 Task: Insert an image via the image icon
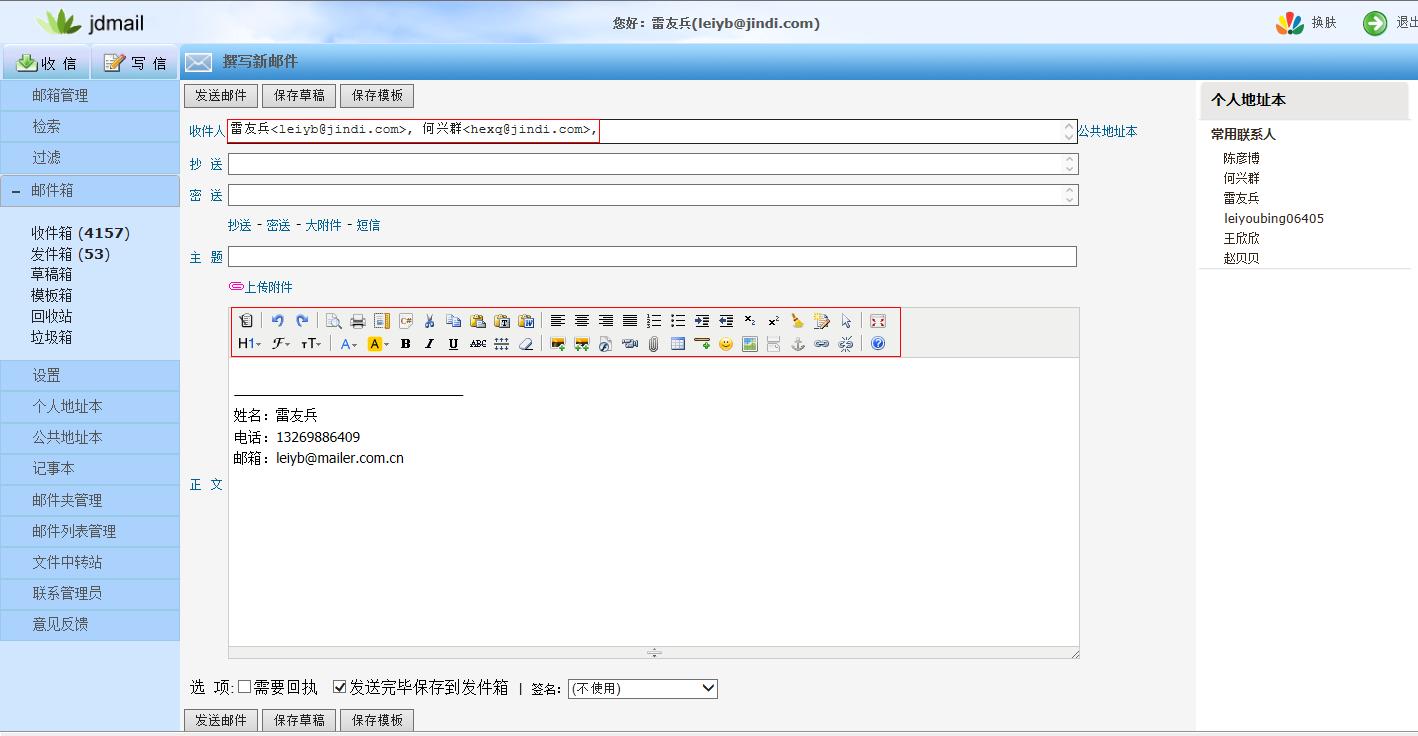point(558,344)
